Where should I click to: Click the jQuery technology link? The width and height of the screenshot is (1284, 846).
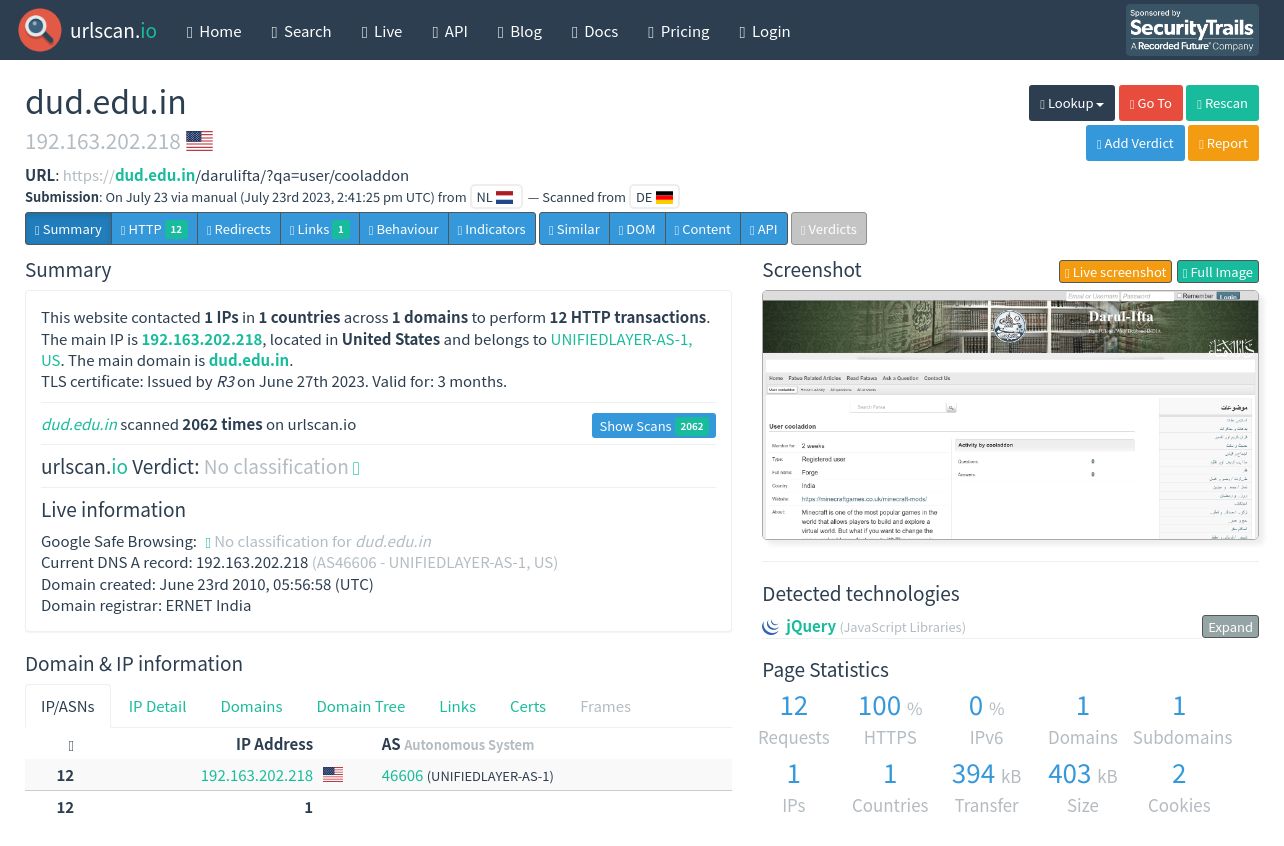[811, 627]
